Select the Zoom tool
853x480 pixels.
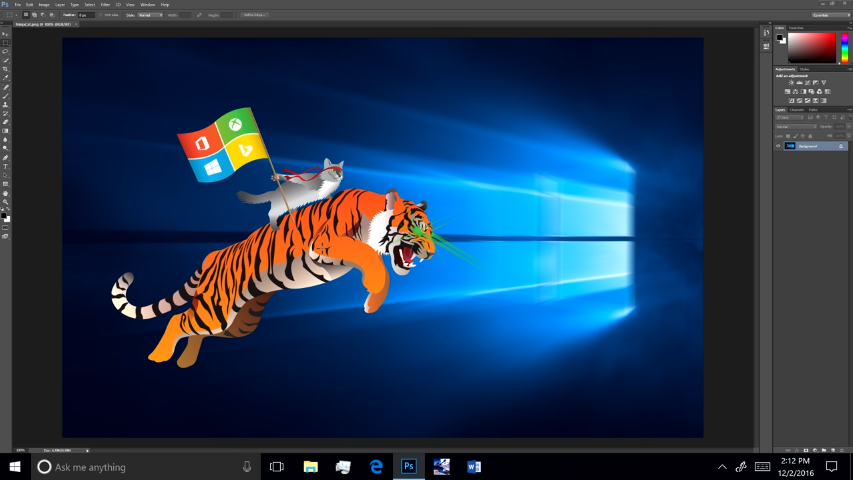click(x=5, y=202)
